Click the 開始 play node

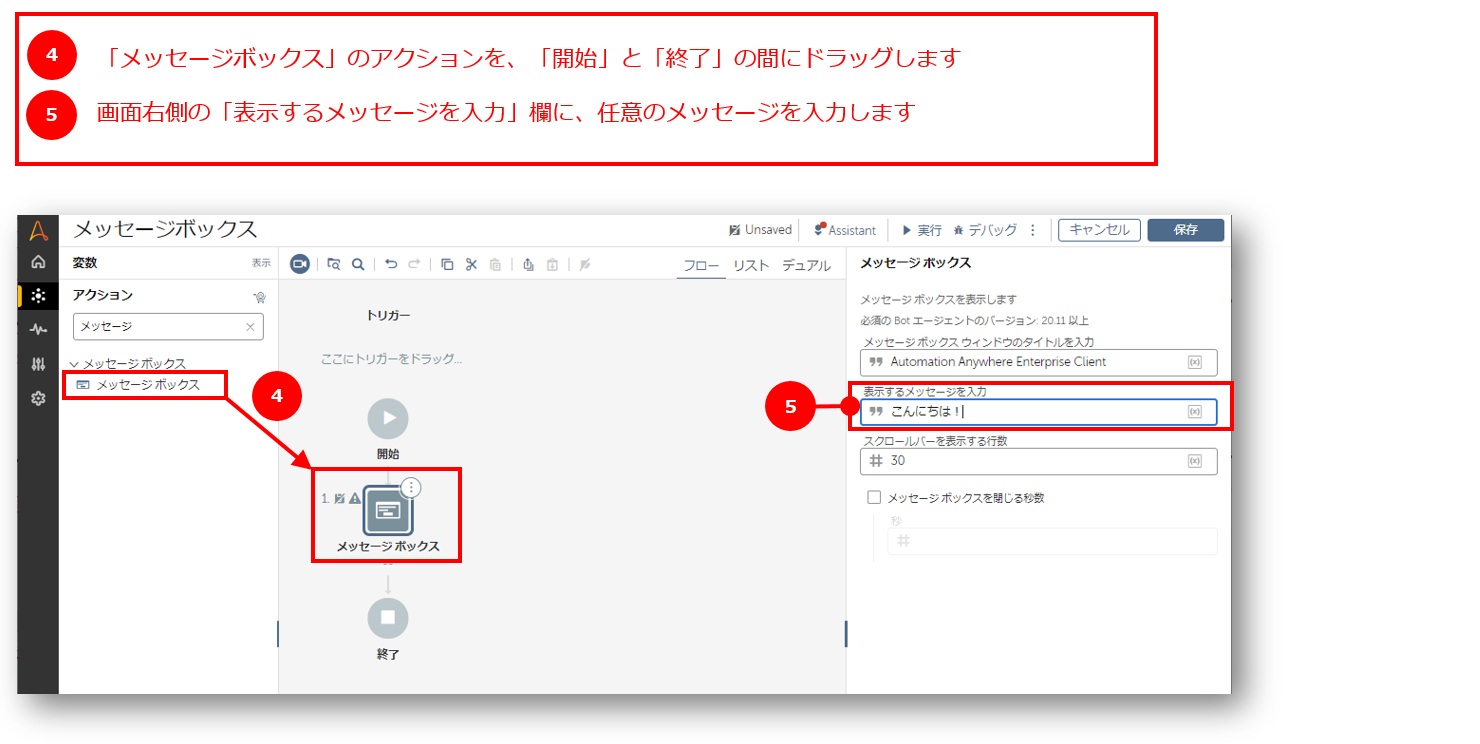[388, 418]
